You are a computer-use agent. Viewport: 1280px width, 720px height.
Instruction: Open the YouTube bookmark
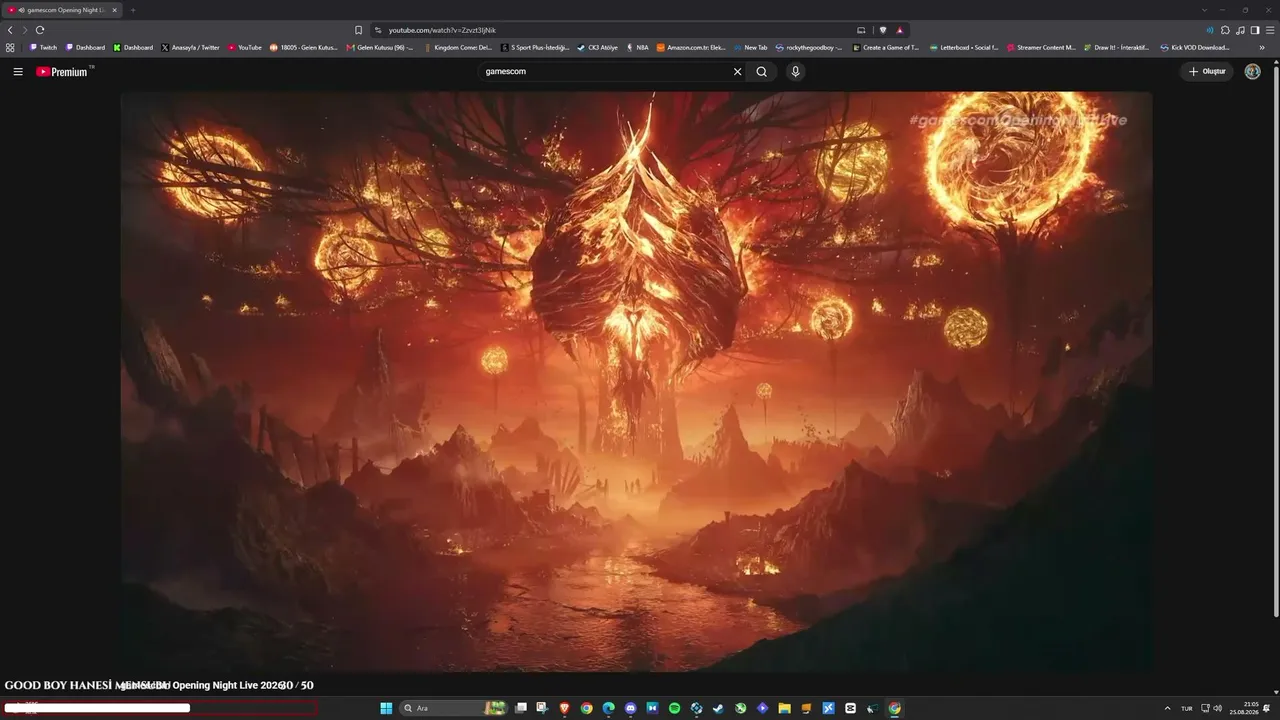click(x=245, y=47)
